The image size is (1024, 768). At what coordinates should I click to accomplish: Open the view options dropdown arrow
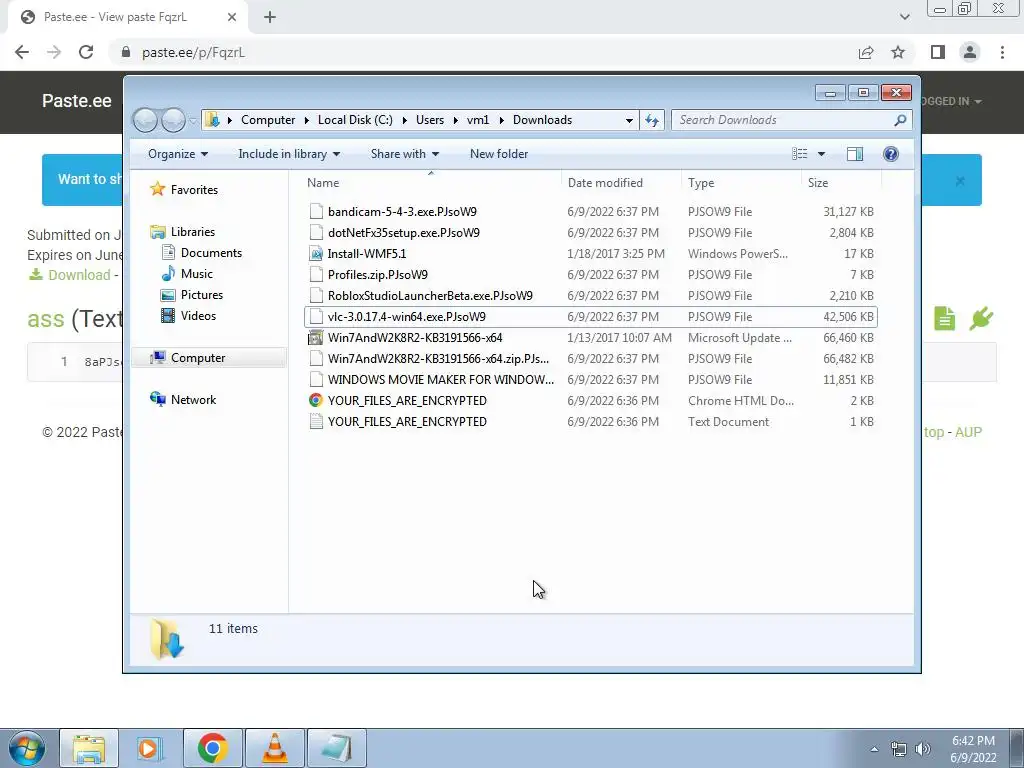tap(821, 154)
